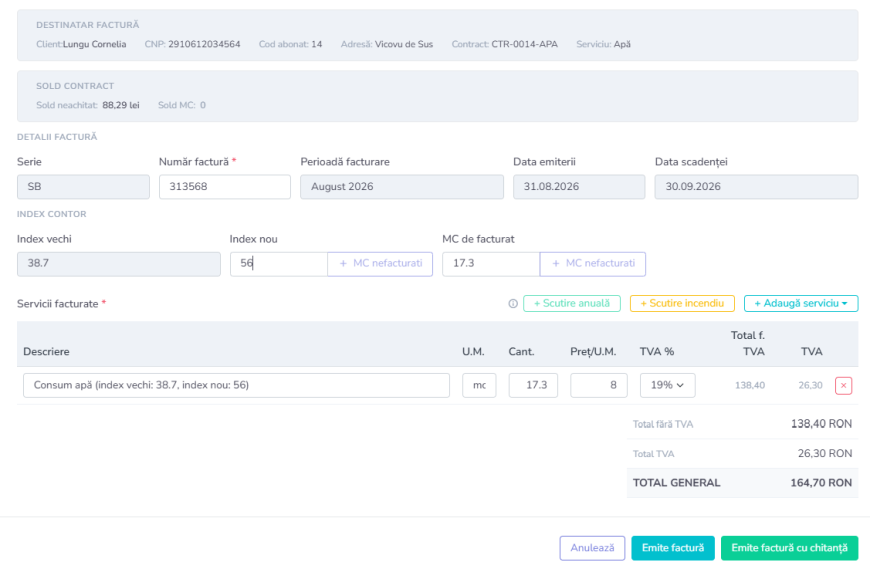Apply Scutire anuală exemption

(571, 303)
